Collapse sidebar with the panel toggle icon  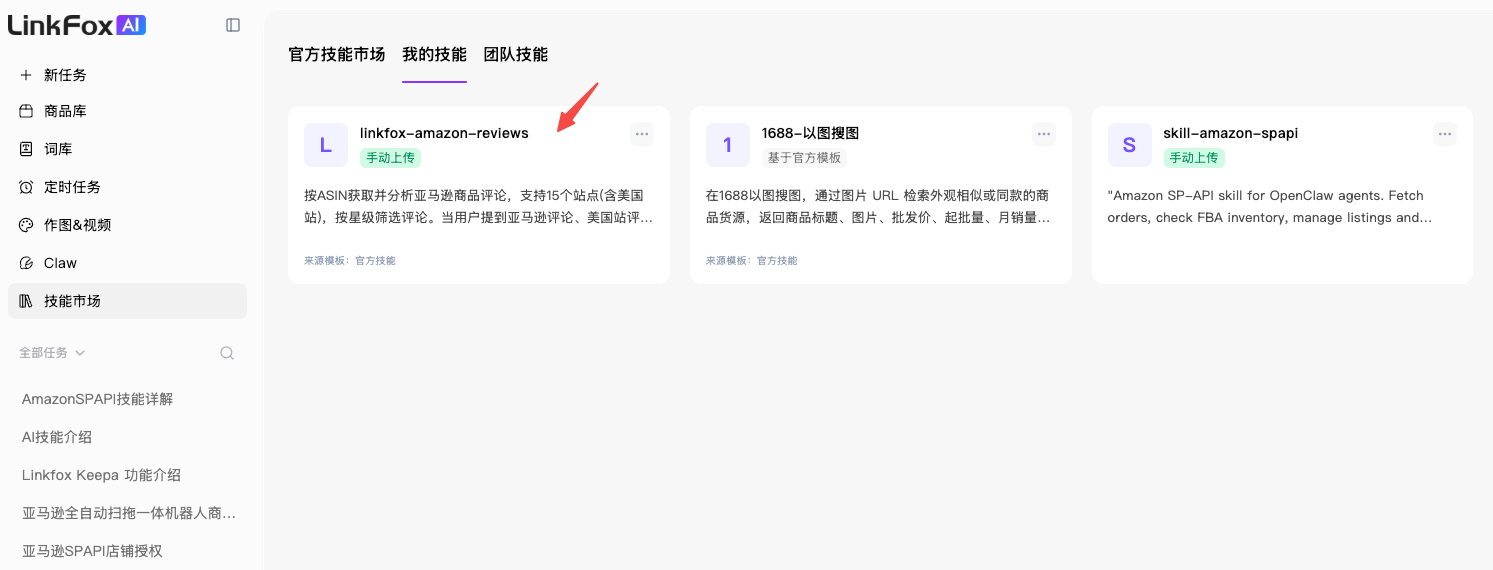tap(233, 25)
